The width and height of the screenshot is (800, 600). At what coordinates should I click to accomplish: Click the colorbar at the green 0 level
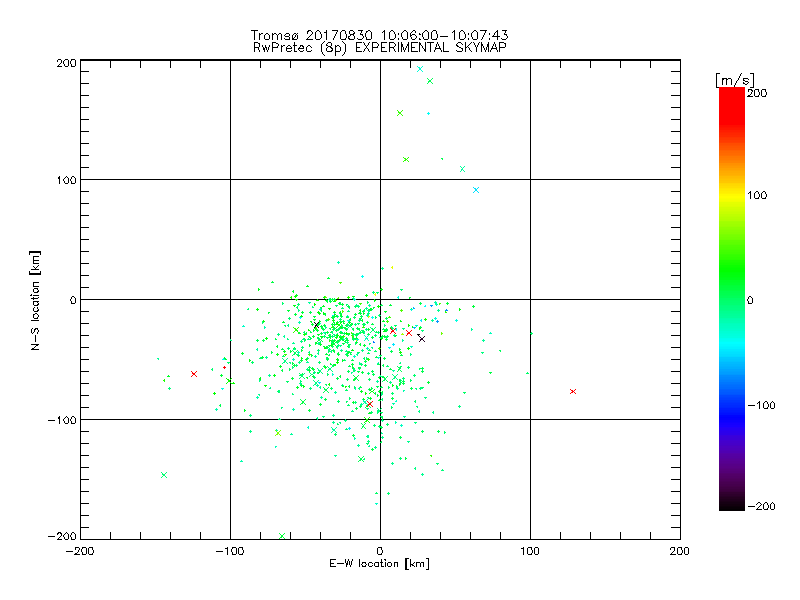pyautogui.click(x=732, y=300)
